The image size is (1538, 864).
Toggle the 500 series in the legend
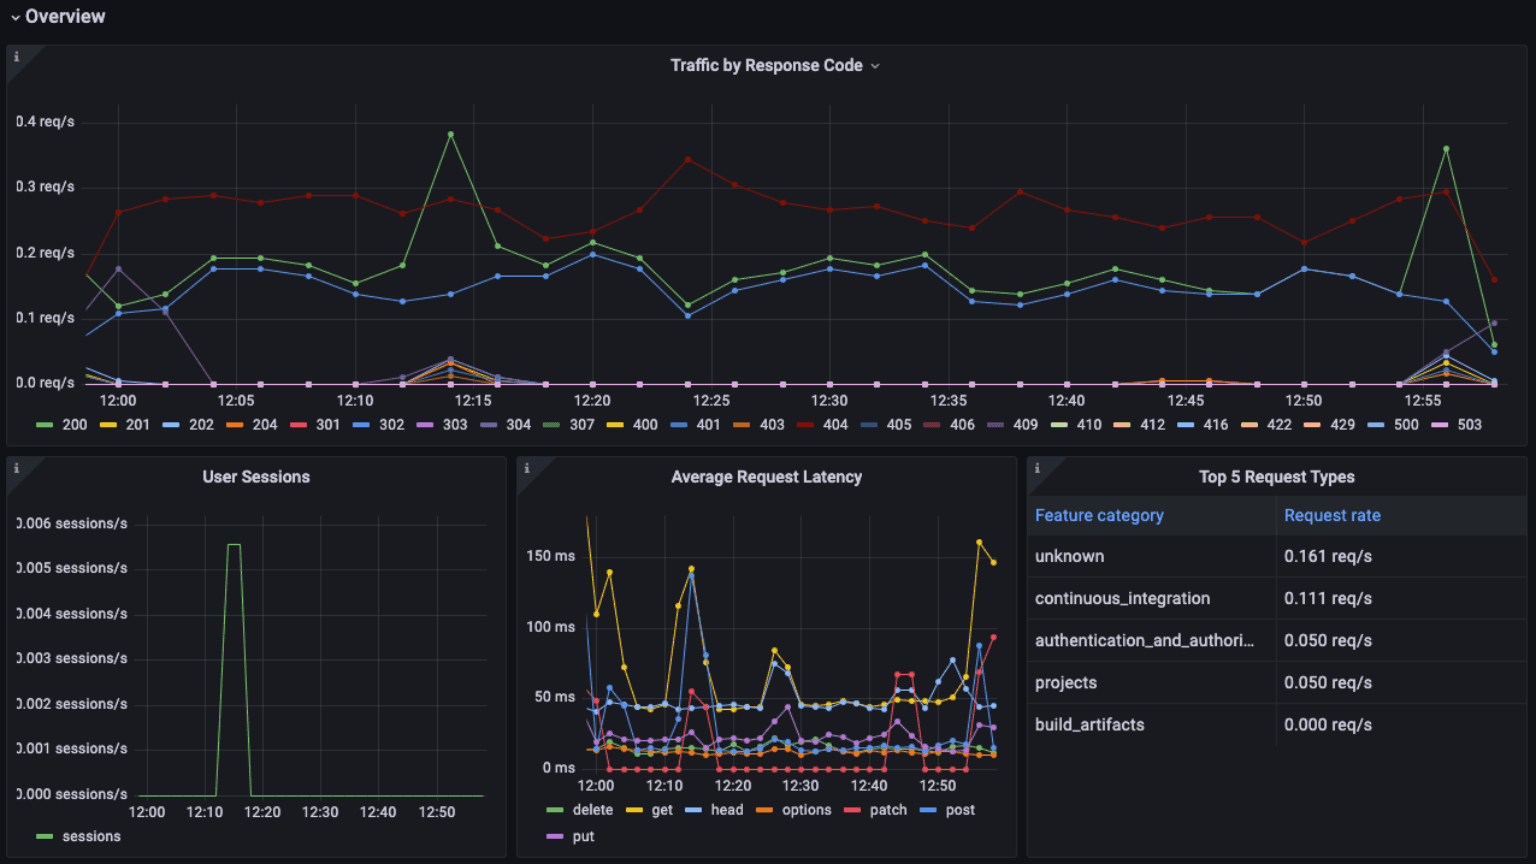coord(1405,424)
